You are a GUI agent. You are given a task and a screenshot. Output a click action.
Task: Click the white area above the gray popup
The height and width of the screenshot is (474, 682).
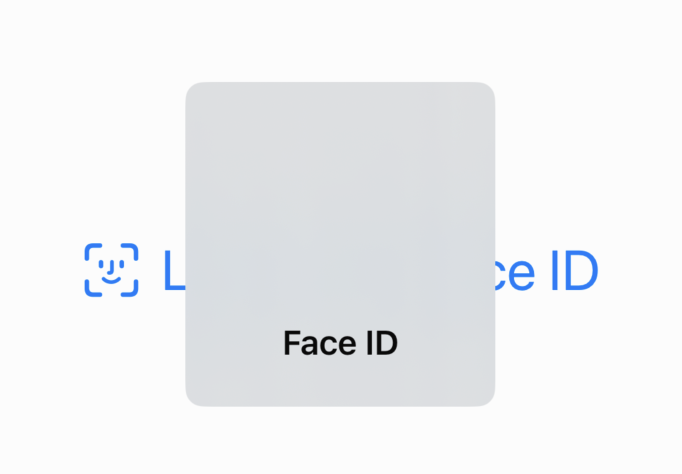340,40
